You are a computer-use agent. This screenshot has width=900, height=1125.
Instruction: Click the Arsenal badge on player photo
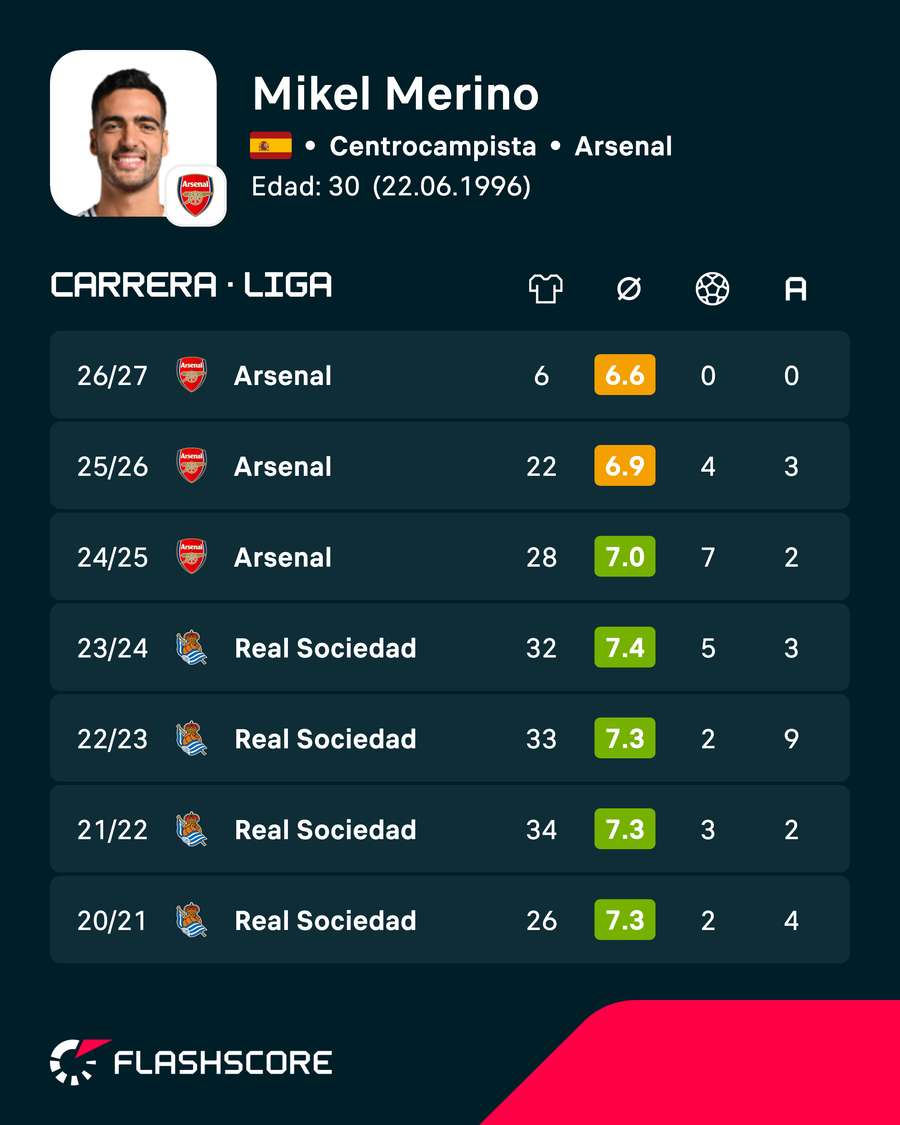click(196, 195)
